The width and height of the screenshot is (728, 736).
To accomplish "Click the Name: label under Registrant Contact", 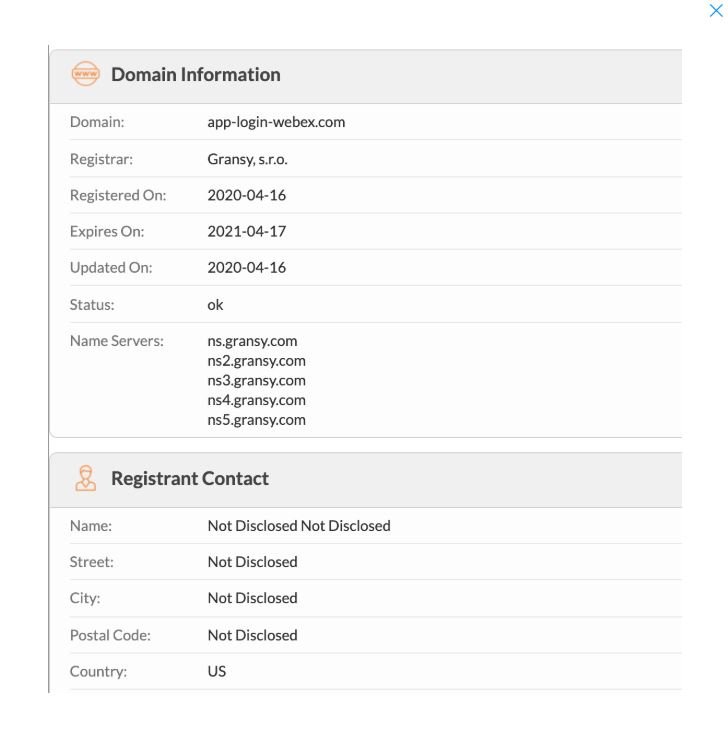I will [x=91, y=525].
